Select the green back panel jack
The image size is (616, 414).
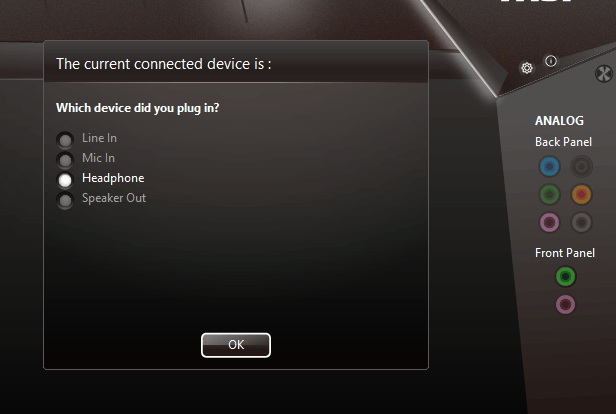pyautogui.click(x=549, y=194)
